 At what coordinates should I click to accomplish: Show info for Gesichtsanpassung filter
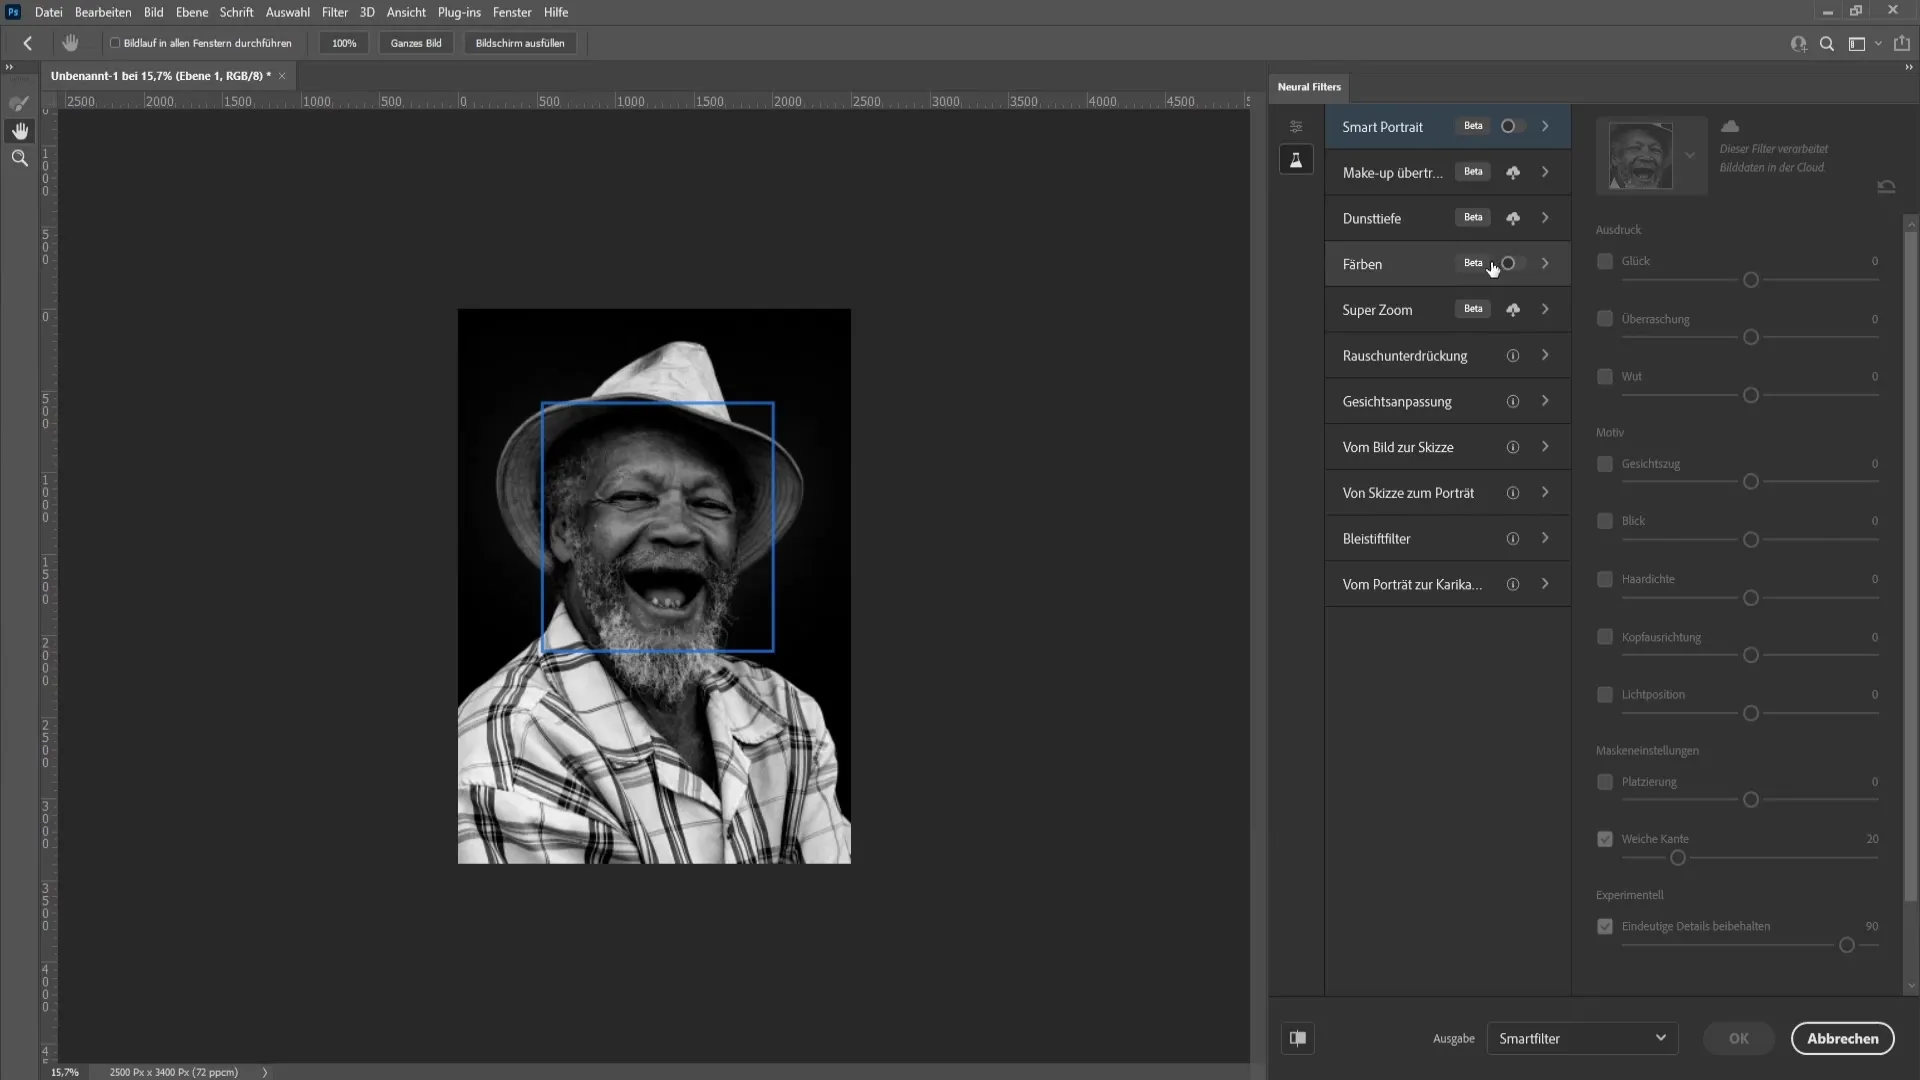(x=1513, y=402)
